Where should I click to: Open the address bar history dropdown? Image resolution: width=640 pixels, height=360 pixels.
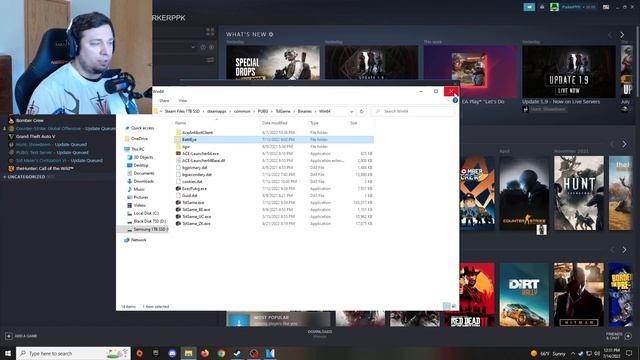tap(351, 111)
